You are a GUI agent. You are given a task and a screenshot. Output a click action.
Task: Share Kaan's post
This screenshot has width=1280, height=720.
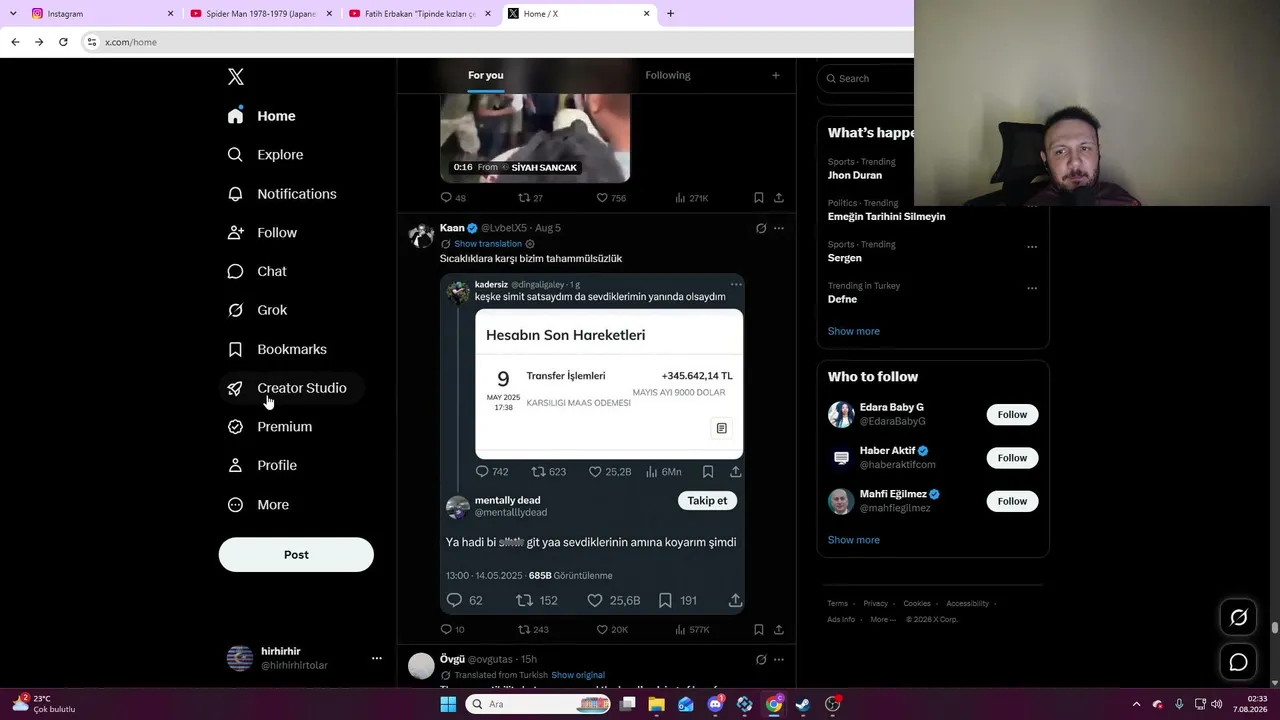click(779, 630)
